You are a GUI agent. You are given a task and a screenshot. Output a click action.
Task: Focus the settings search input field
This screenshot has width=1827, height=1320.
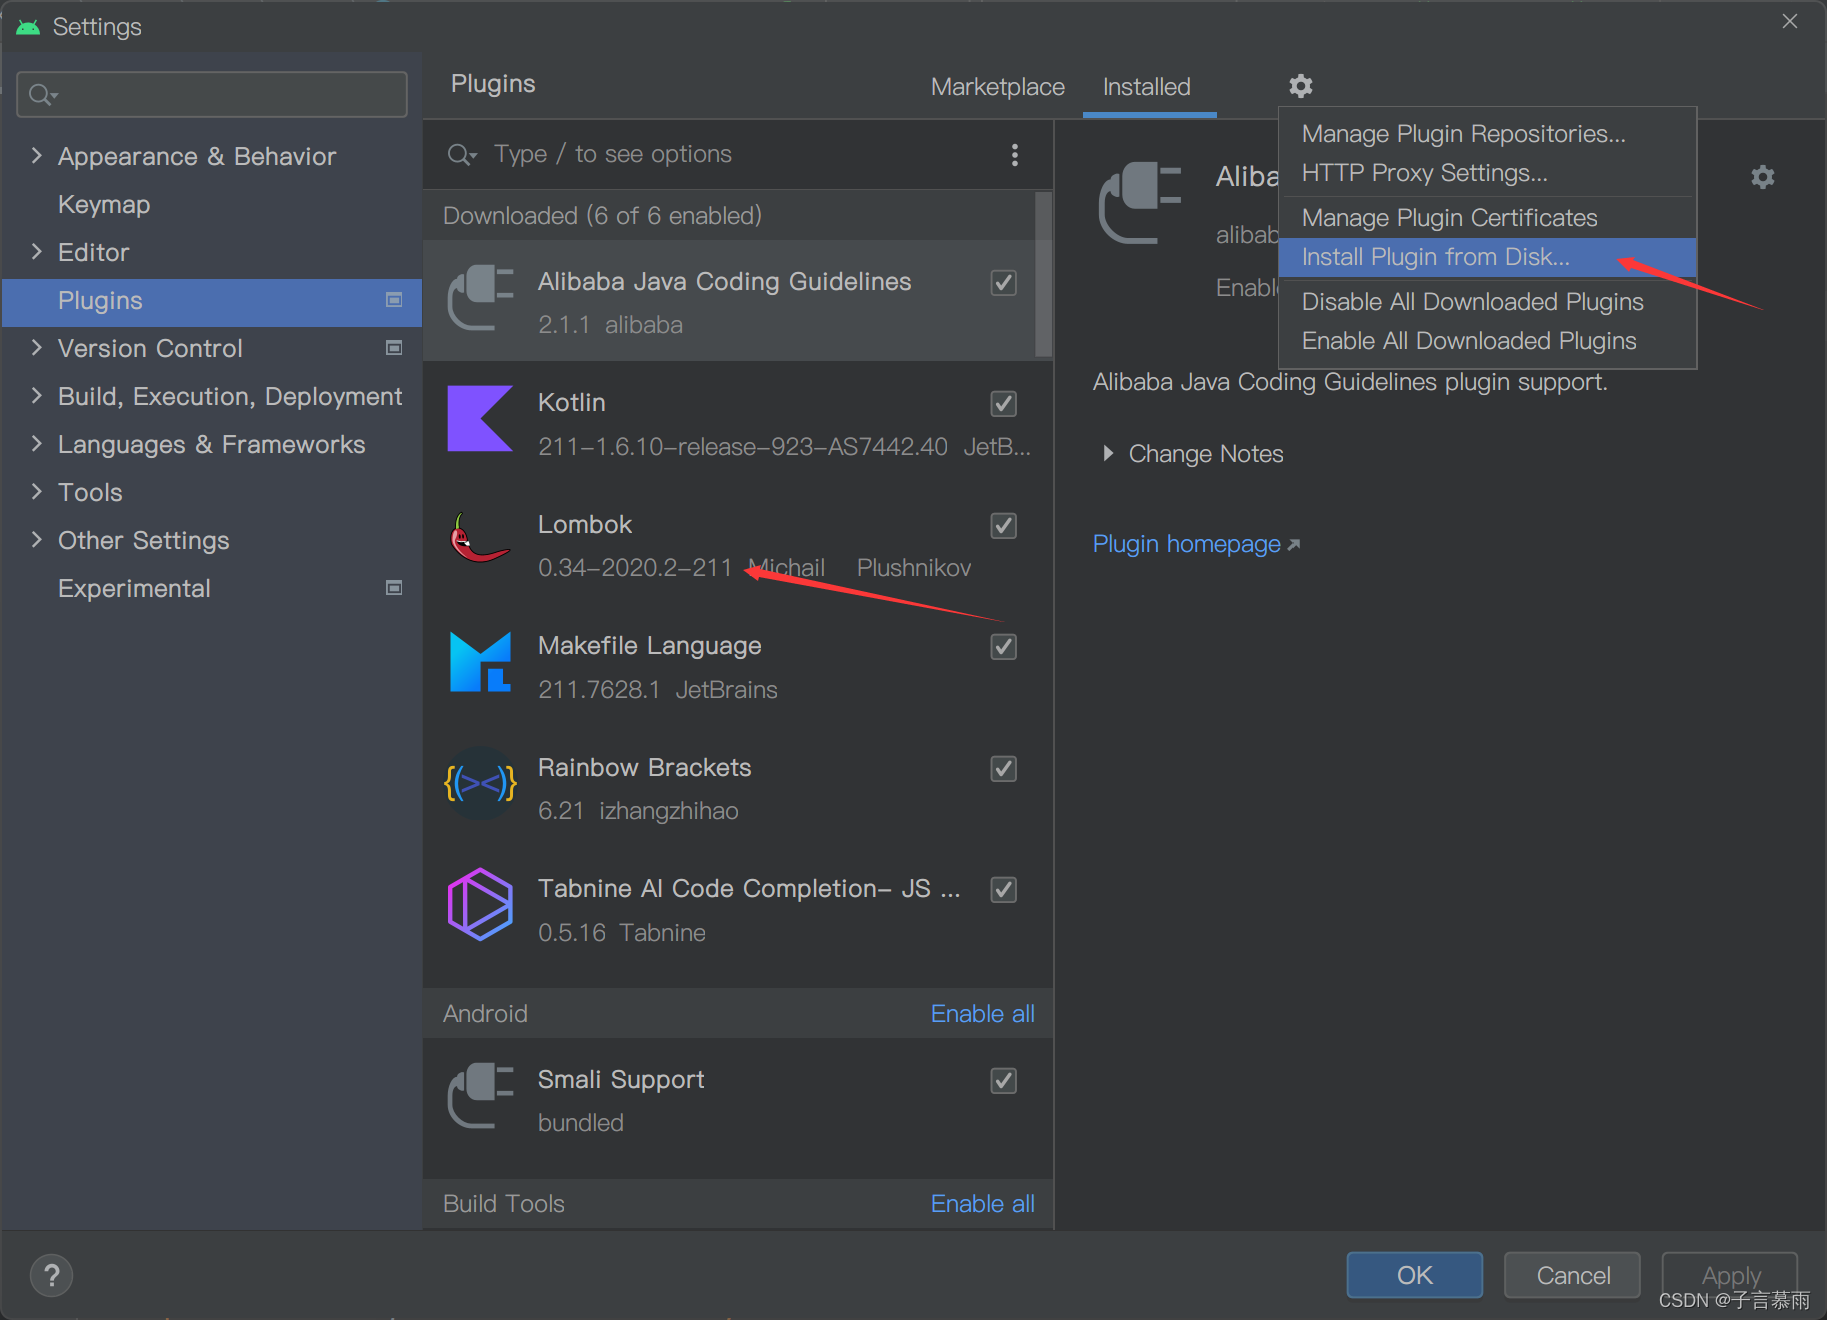click(x=212, y=95)
